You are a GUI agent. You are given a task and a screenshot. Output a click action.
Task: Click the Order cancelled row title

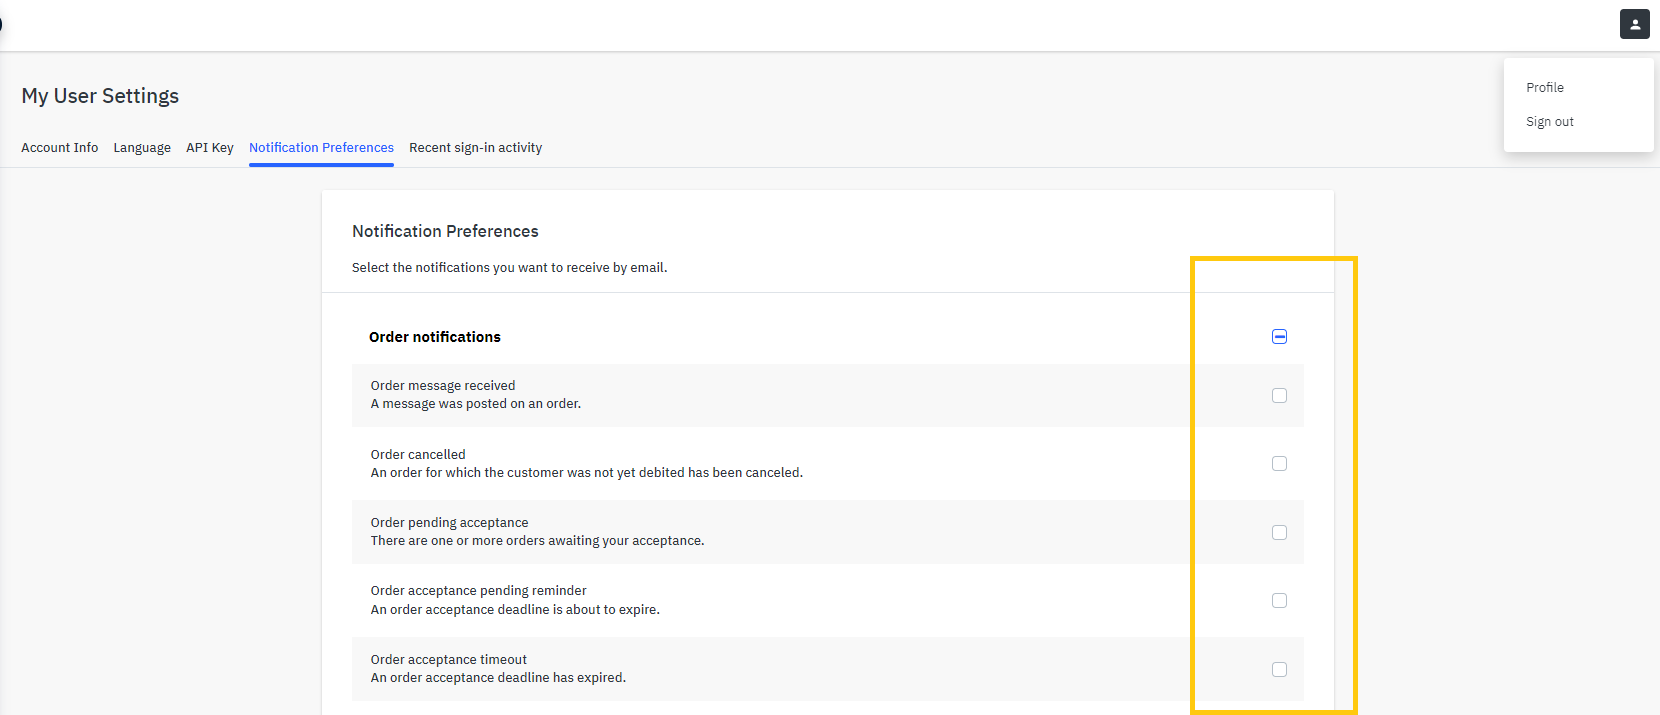[x=418, y=455]
